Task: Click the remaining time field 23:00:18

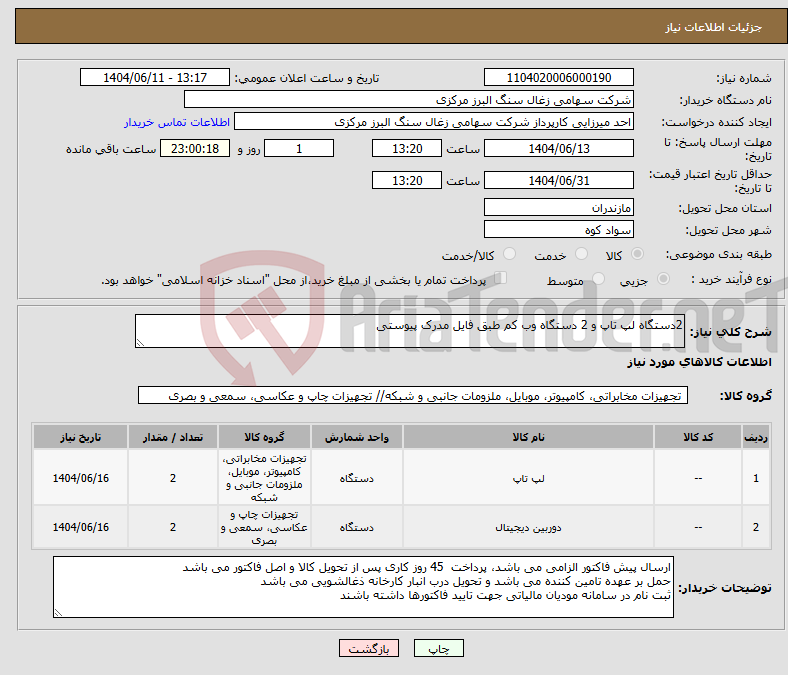Action: 195,148
